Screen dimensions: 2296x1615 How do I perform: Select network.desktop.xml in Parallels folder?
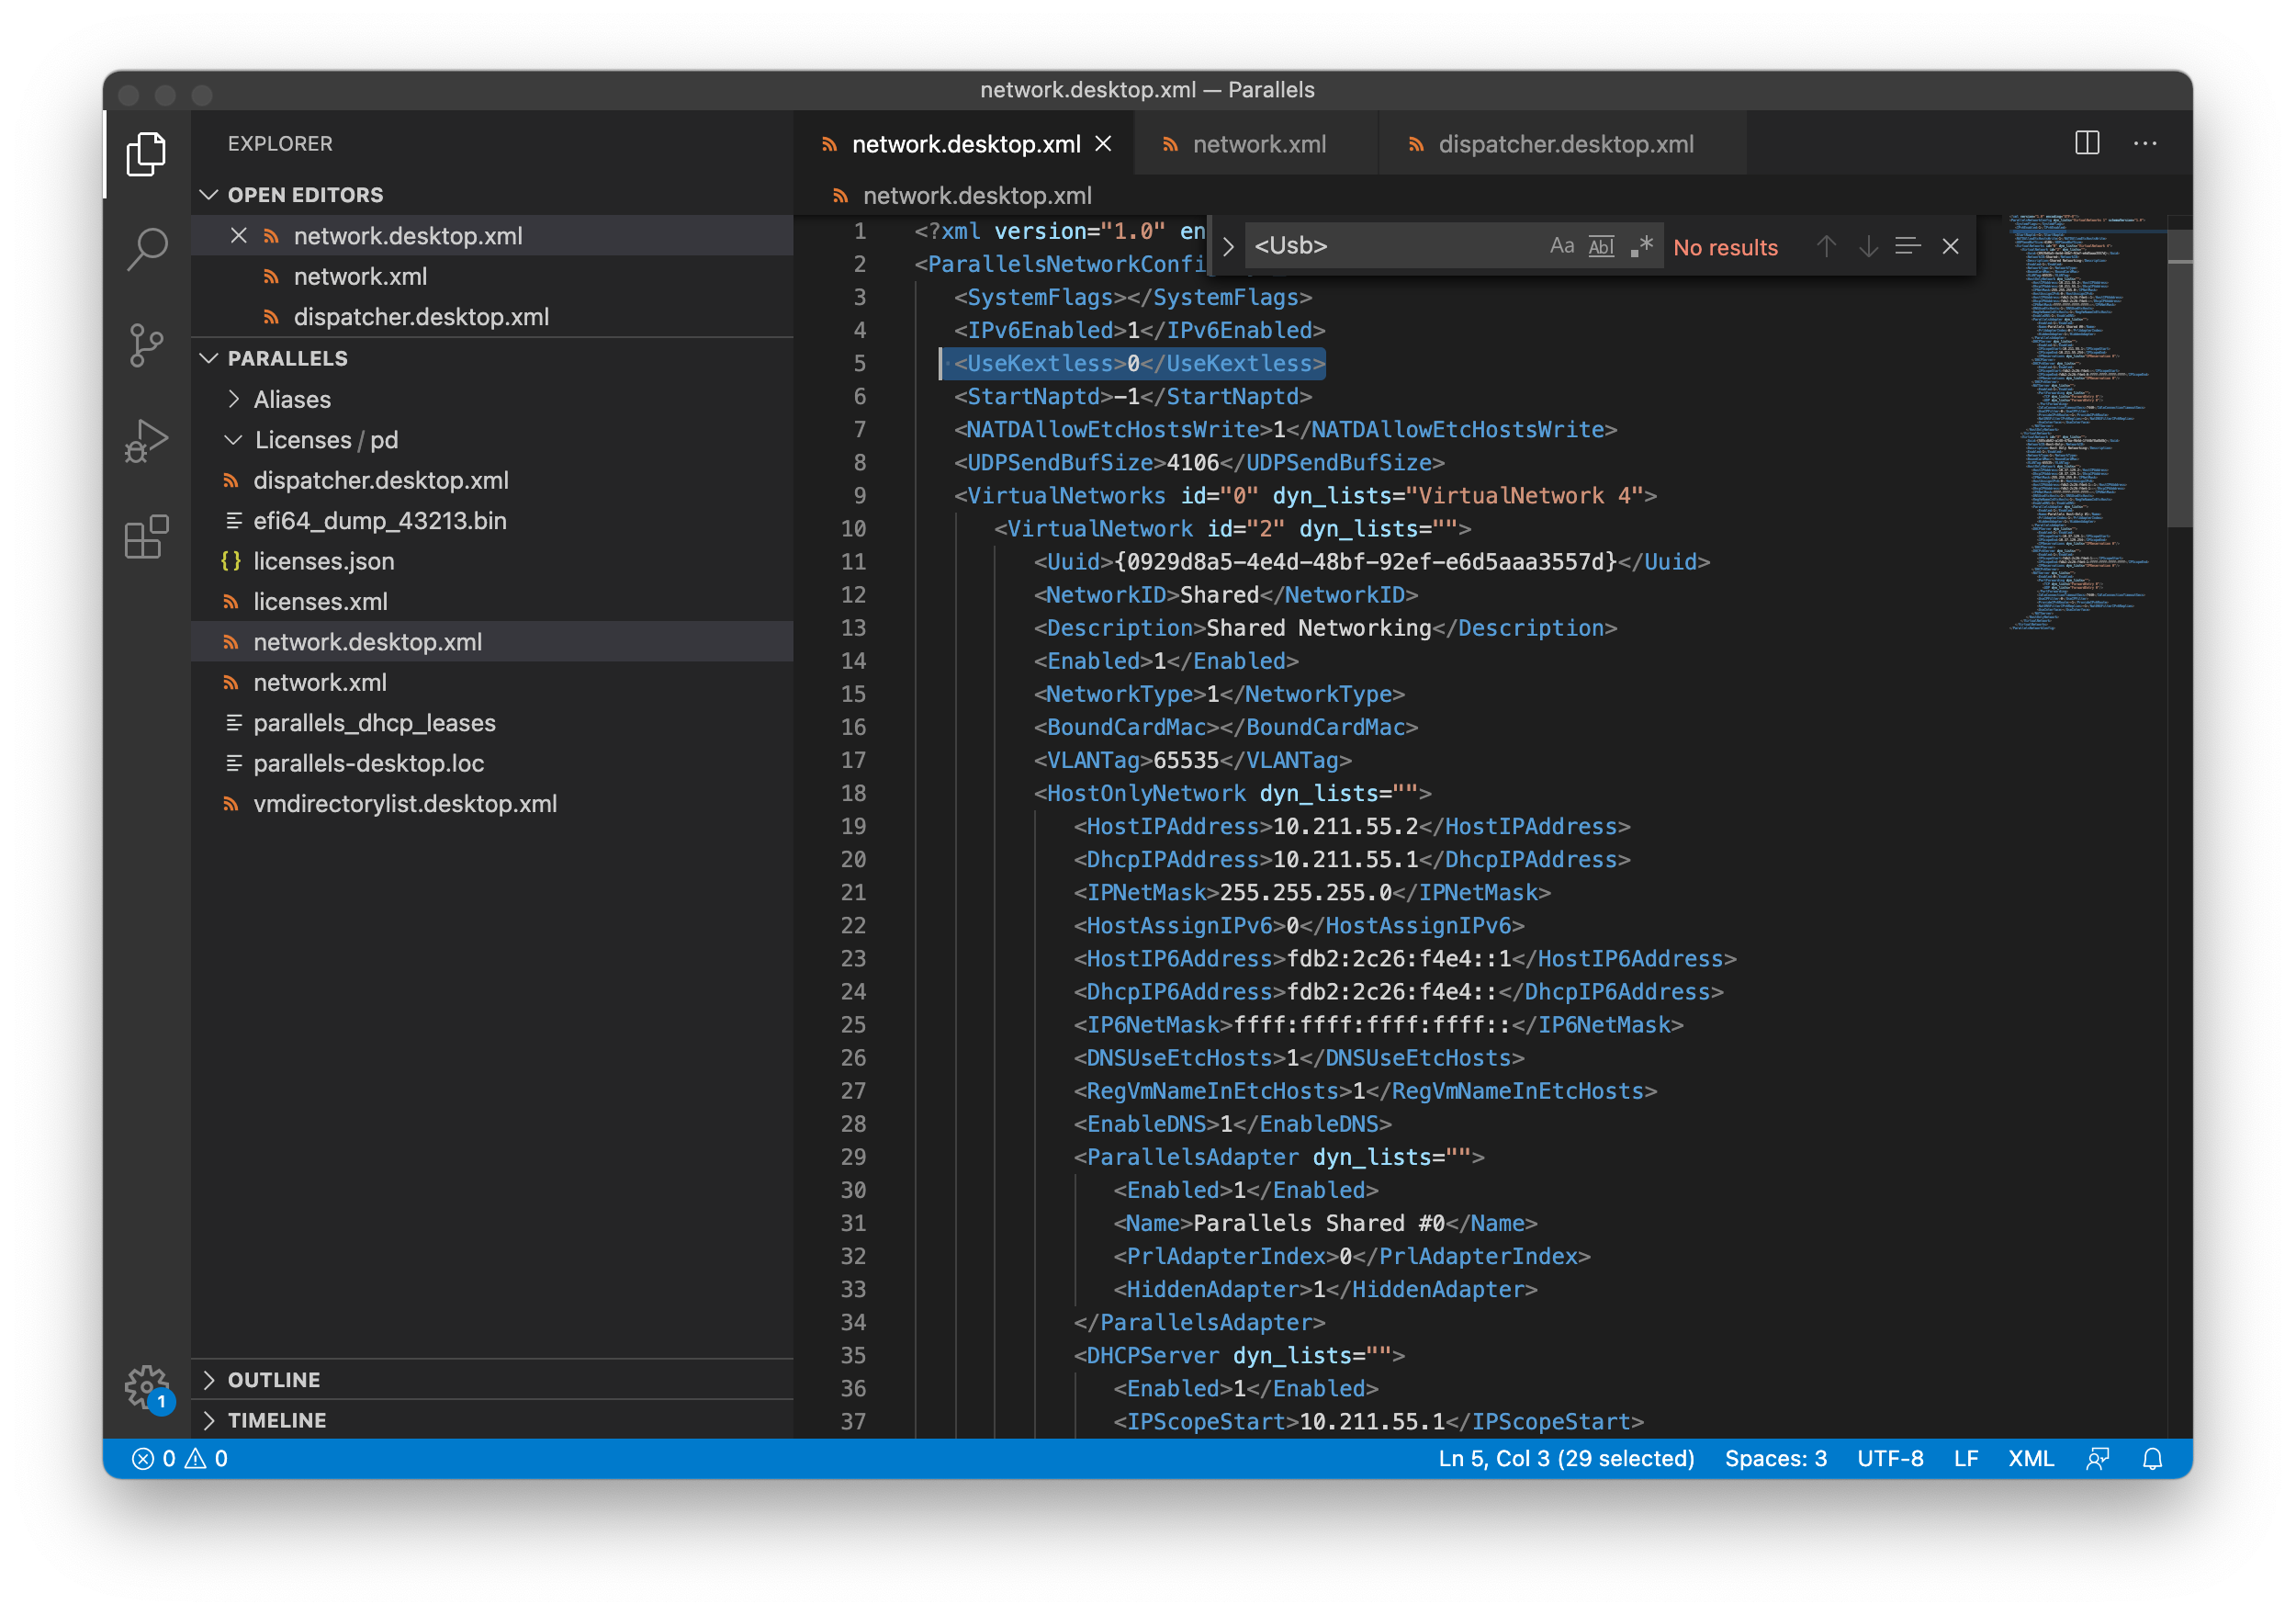point(491,642)
